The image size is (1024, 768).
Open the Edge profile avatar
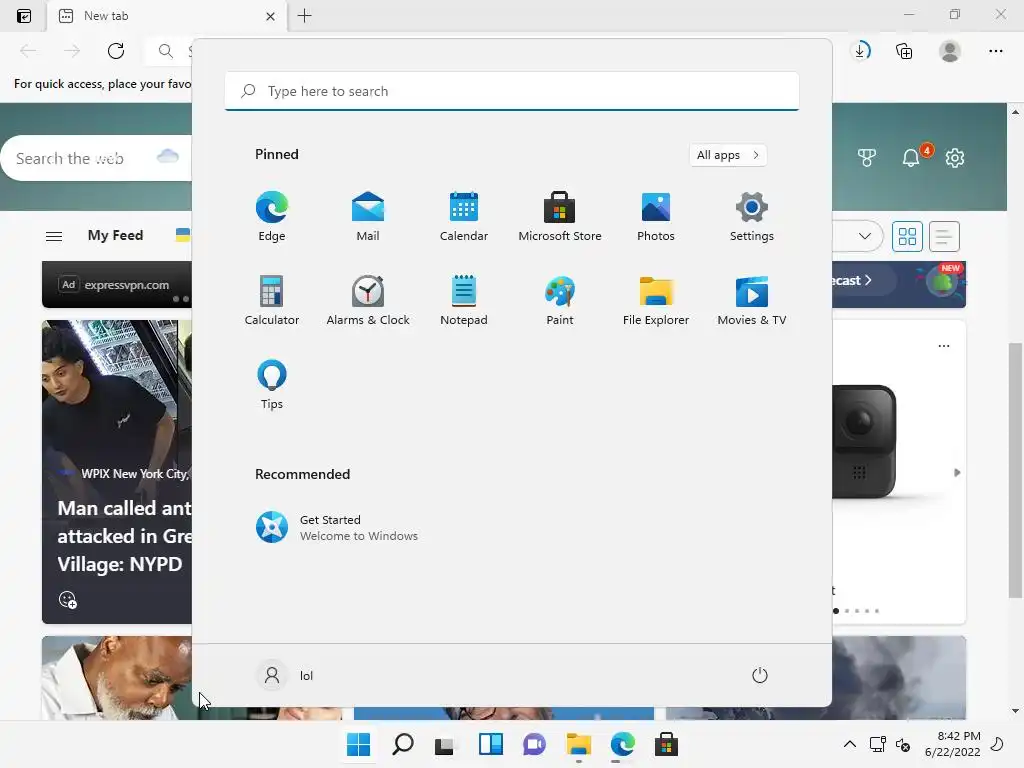pyautogui.click(x=950, y=51)
